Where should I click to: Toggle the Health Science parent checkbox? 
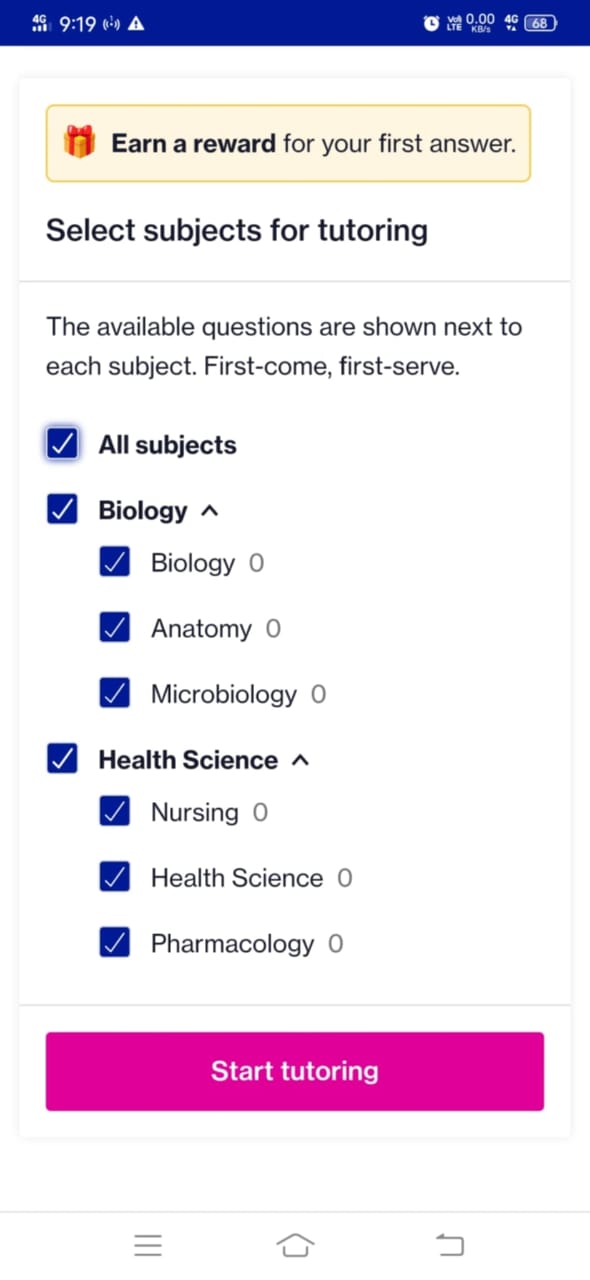coord(62,760)
